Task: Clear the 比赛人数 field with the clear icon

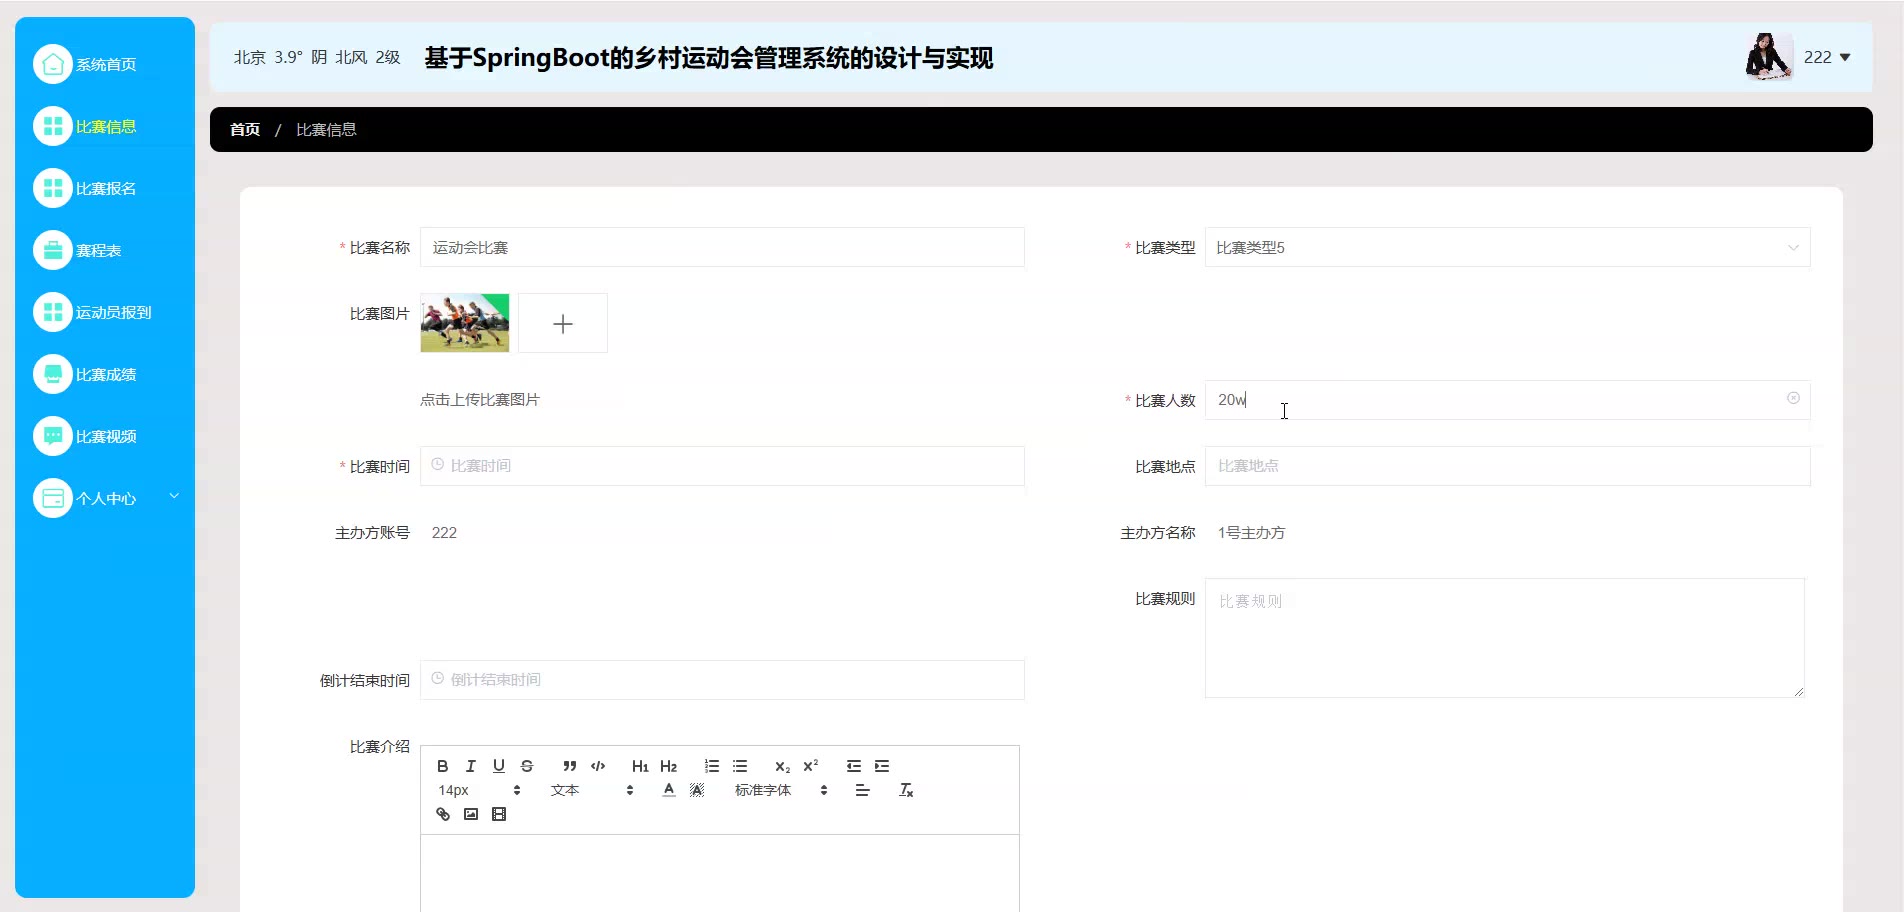Action: (1793, 398)
